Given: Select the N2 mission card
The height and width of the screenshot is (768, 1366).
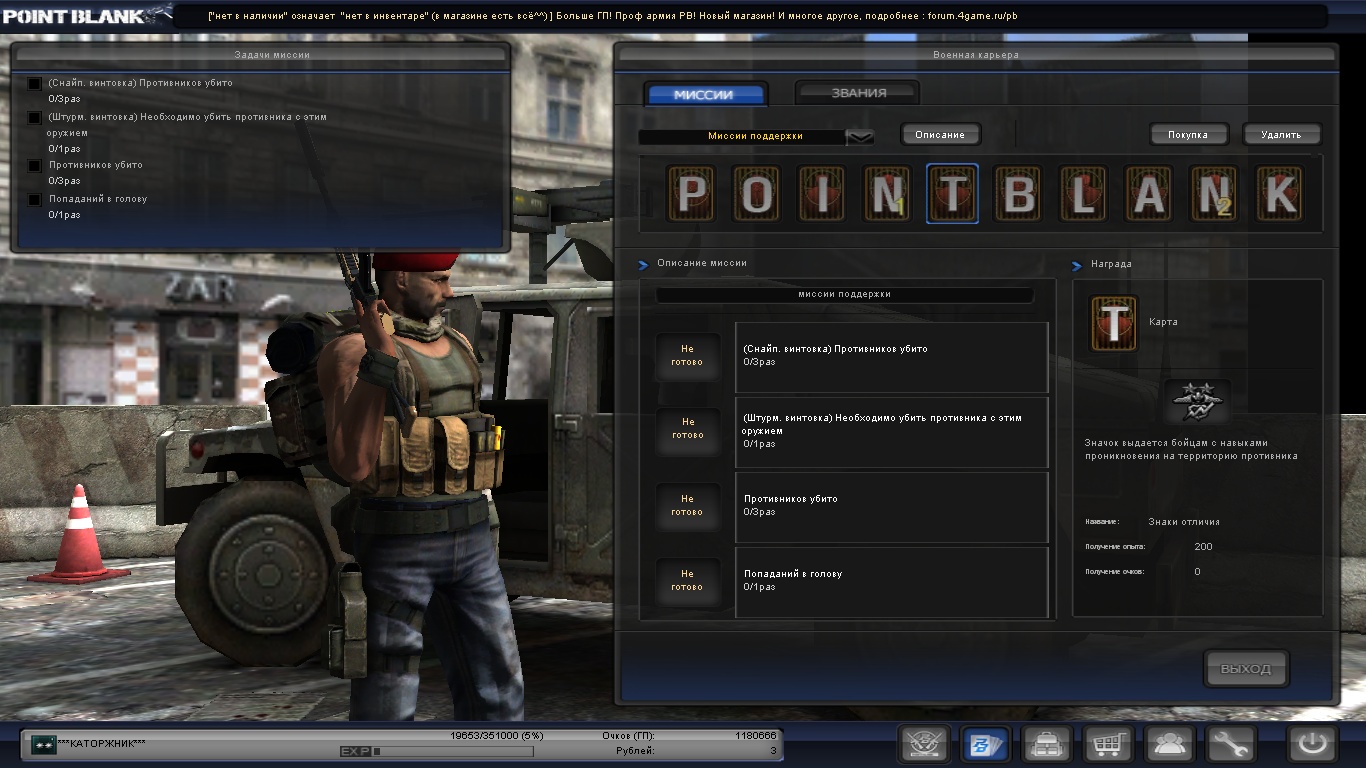Looking at the screenshot, I should pos(1214,194).
